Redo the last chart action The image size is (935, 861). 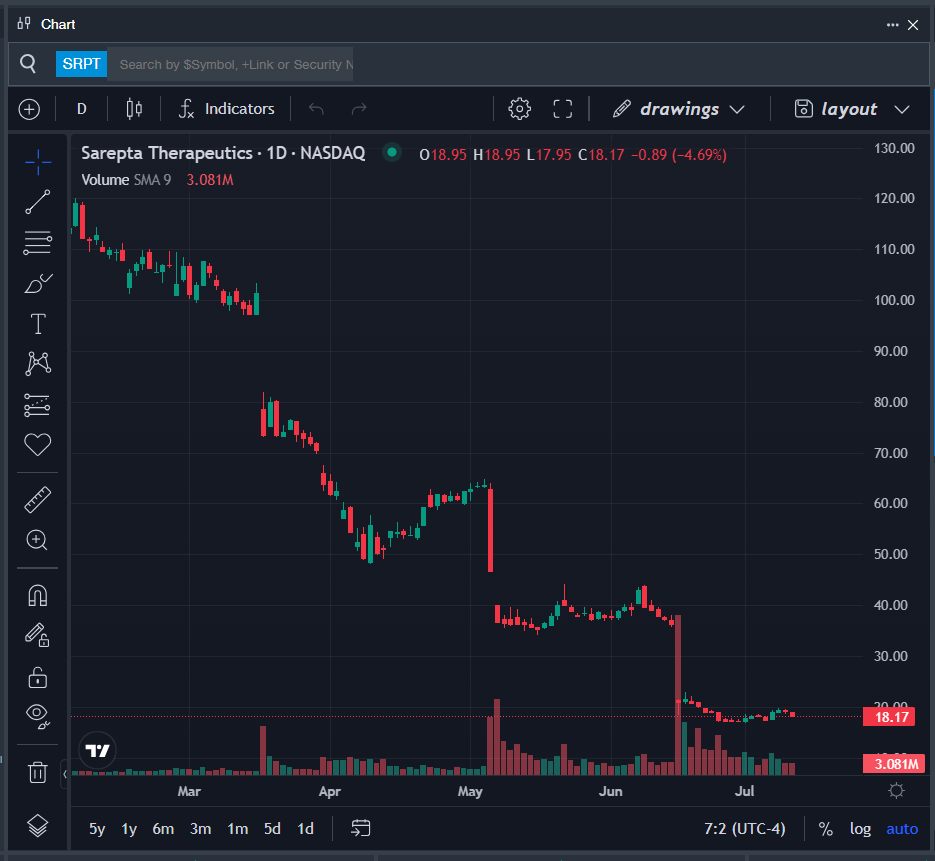[359, 109]
